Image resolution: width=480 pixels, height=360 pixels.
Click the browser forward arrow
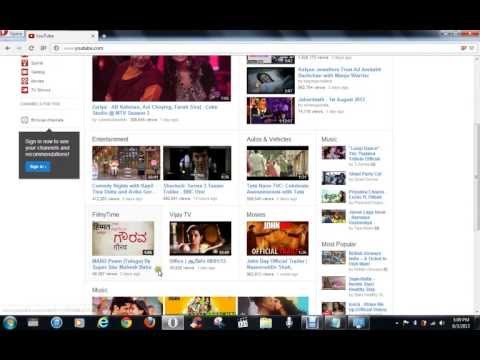tap(19, 48)
